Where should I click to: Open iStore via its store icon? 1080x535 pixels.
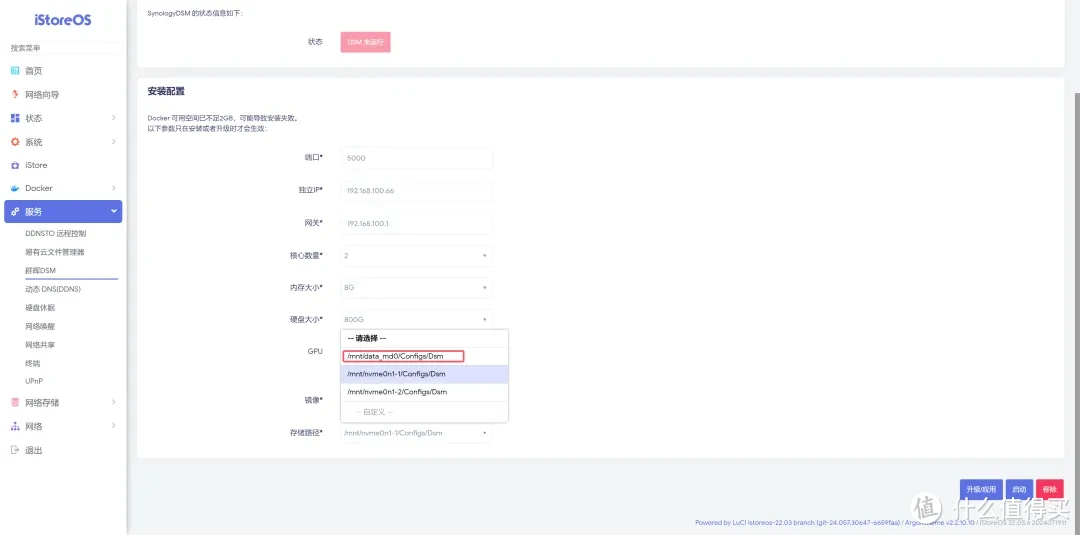click(15, 165)
